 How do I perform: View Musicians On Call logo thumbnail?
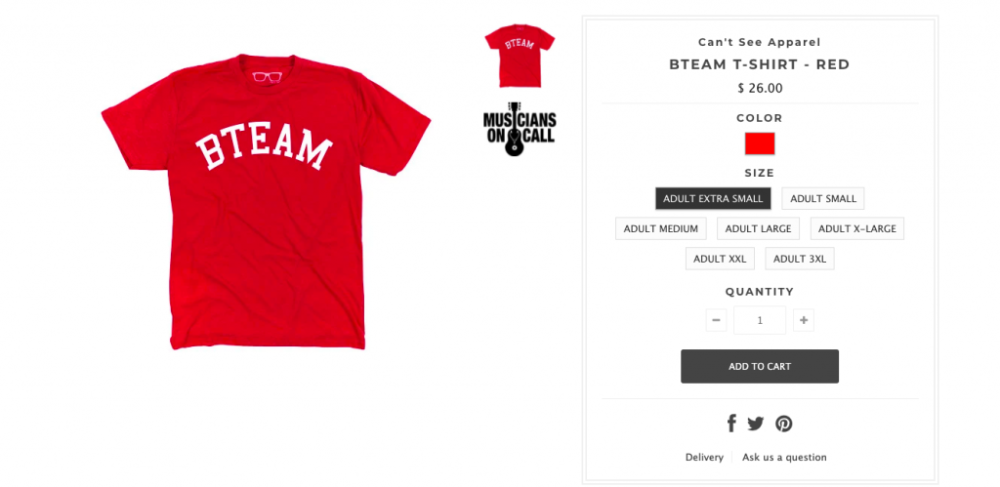(x=519, y=128)
